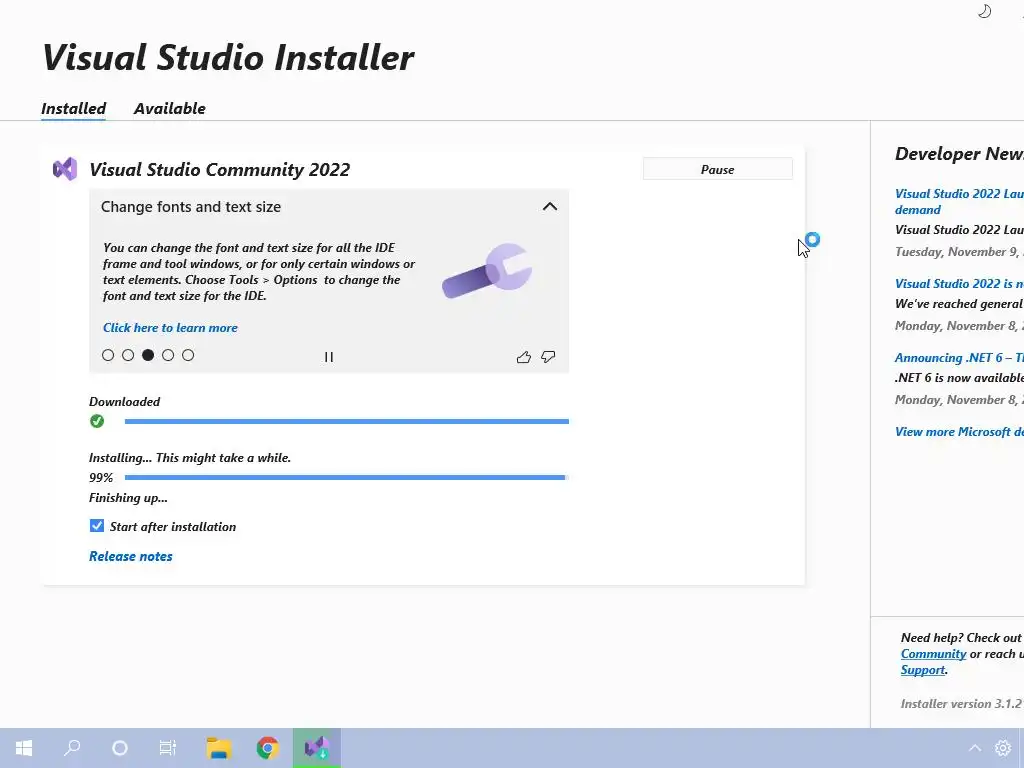
Task: Click the Visual Studio Installer title
Action: coord(228,57)
